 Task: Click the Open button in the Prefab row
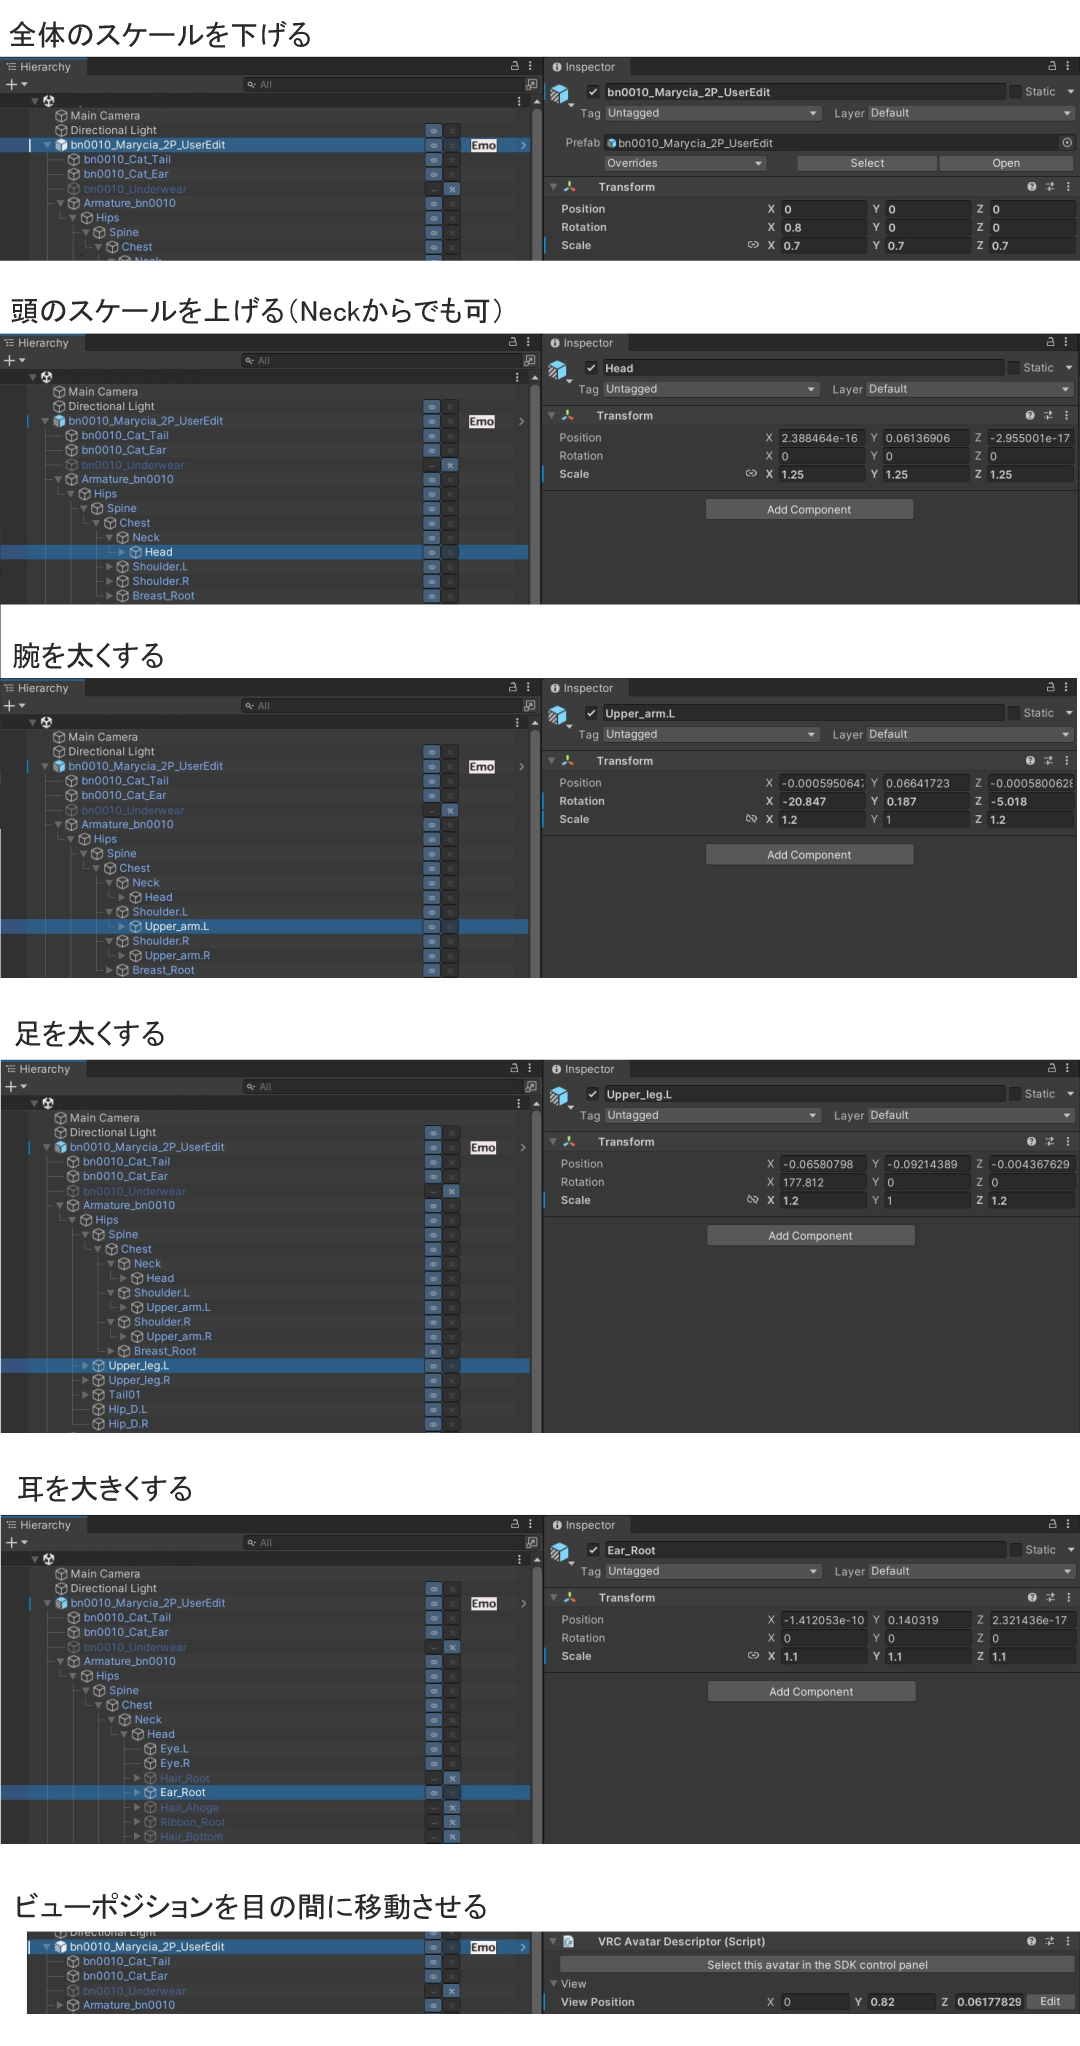click(1006, 163)
